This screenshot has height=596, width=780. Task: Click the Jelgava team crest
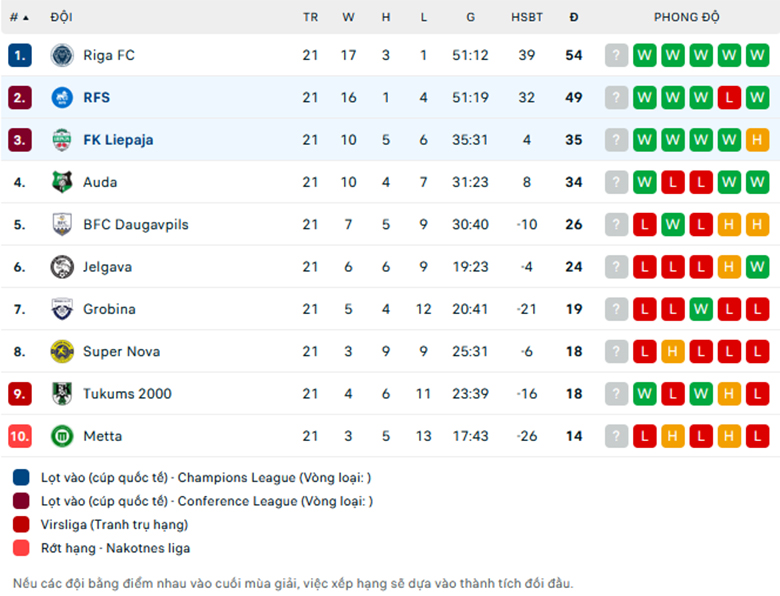tap(62, 267)
